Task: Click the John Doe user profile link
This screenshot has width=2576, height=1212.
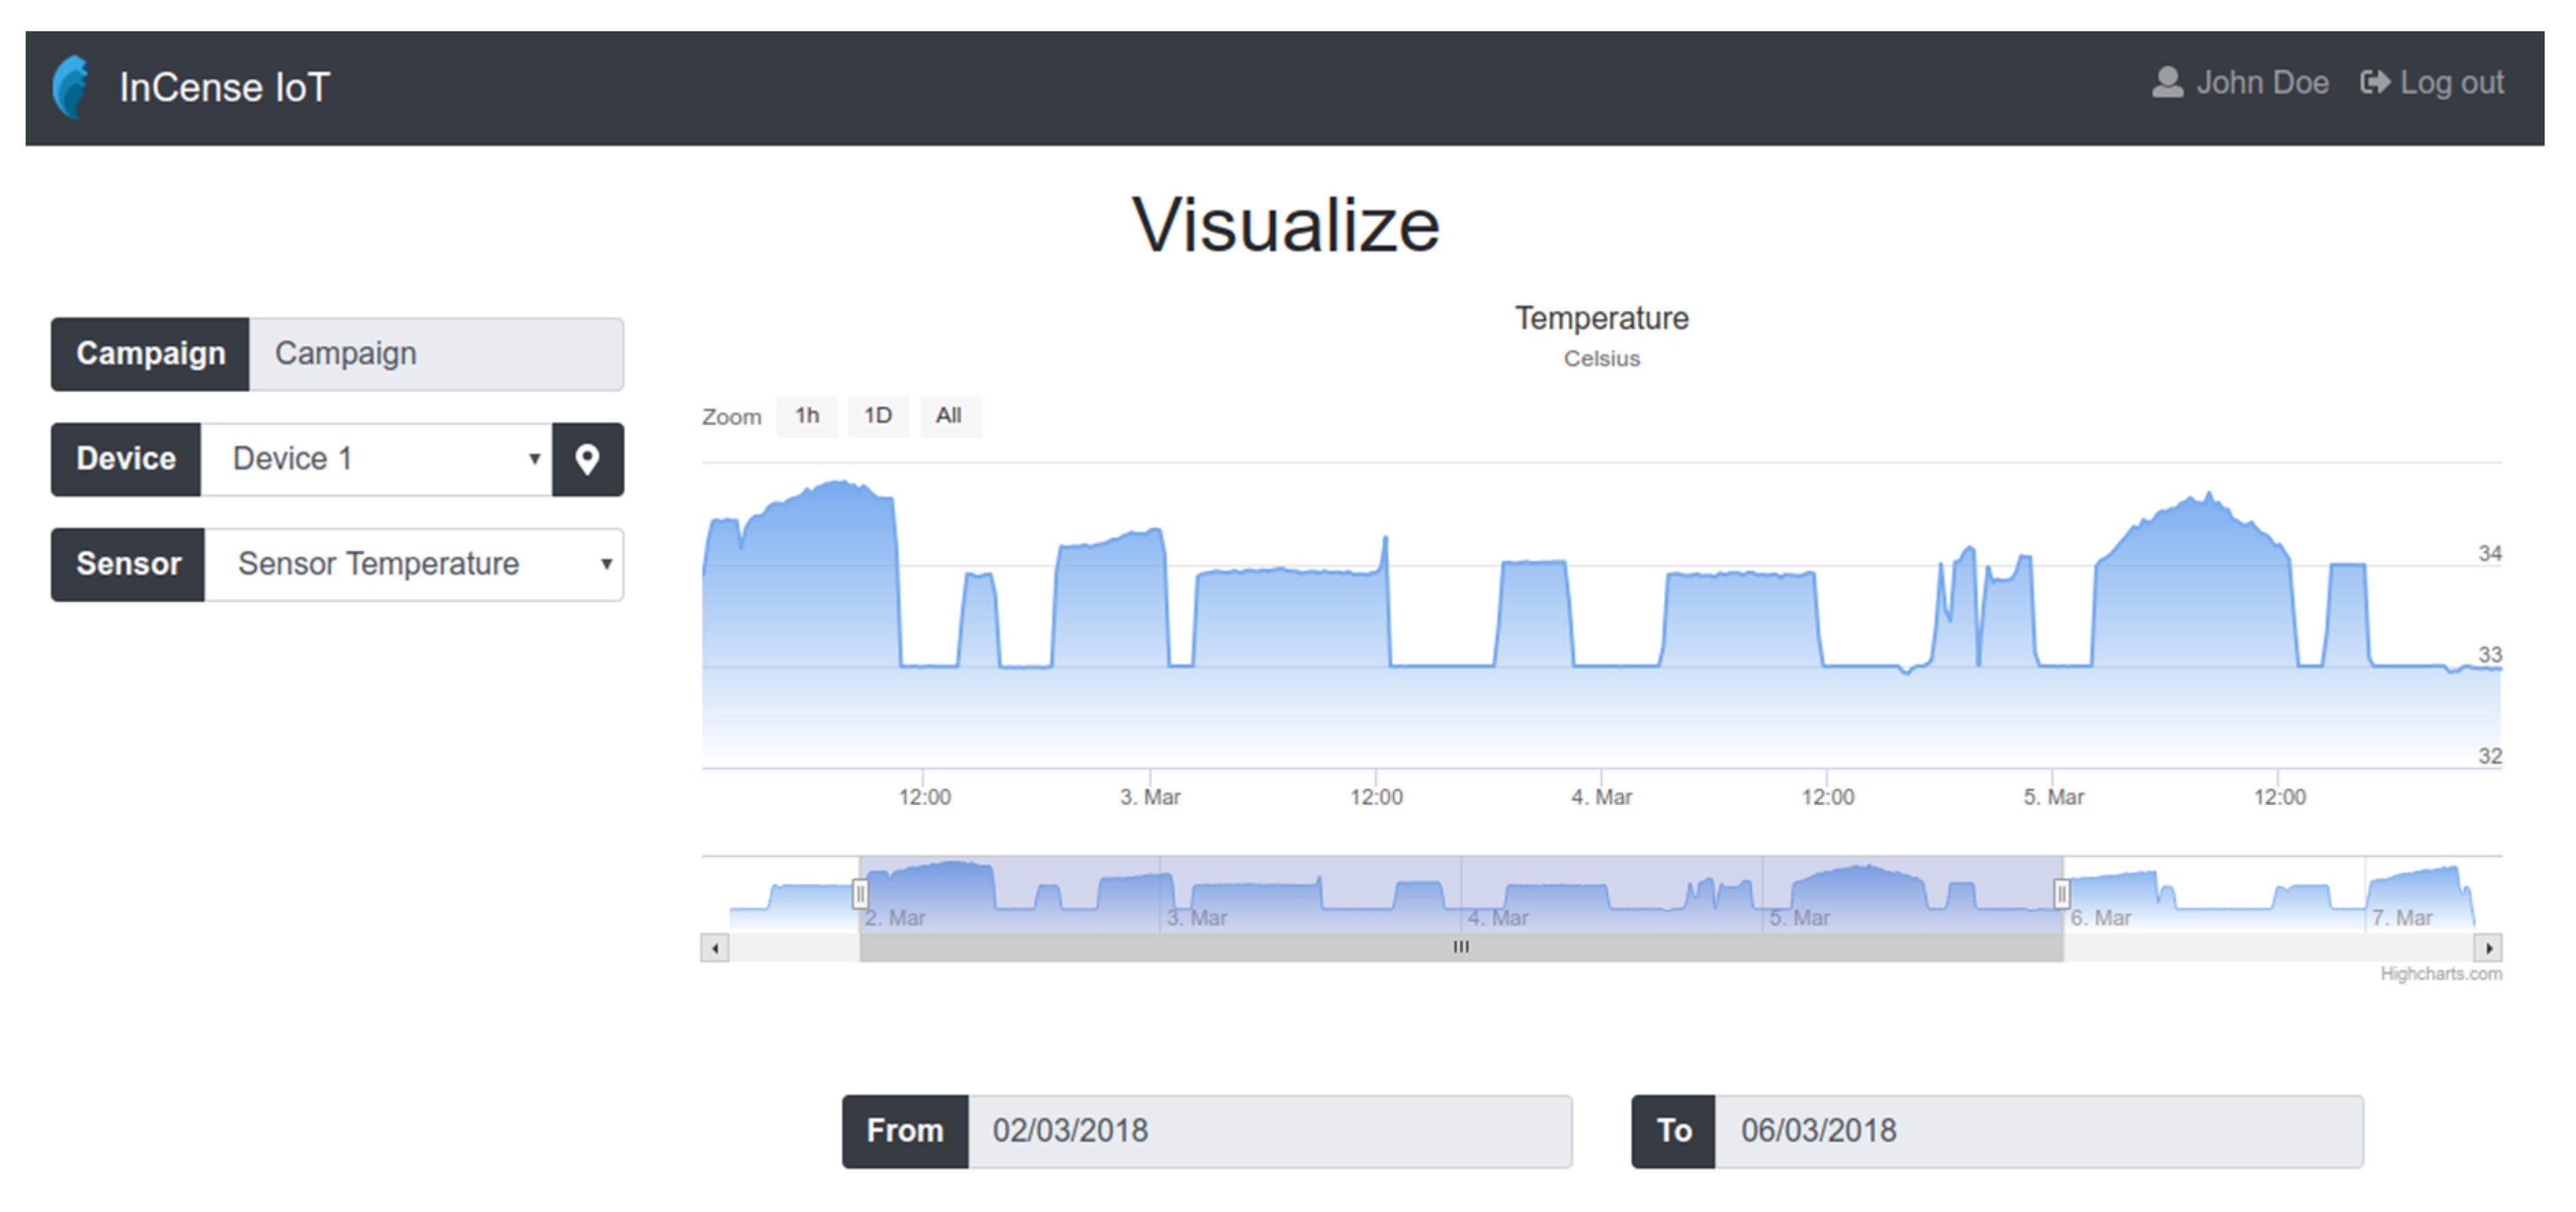Action: pos(2240,83)
